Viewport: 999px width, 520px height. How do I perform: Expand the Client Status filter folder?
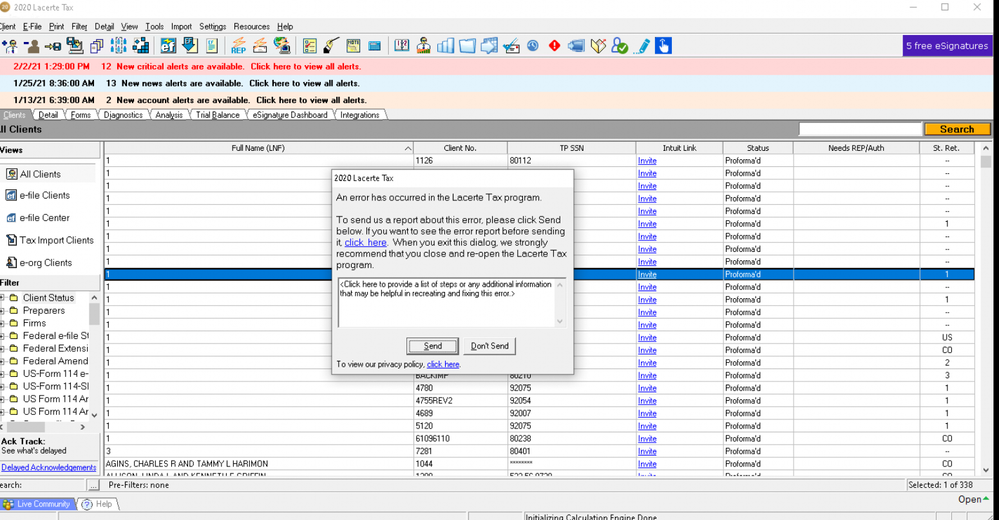tap(3, 298)
